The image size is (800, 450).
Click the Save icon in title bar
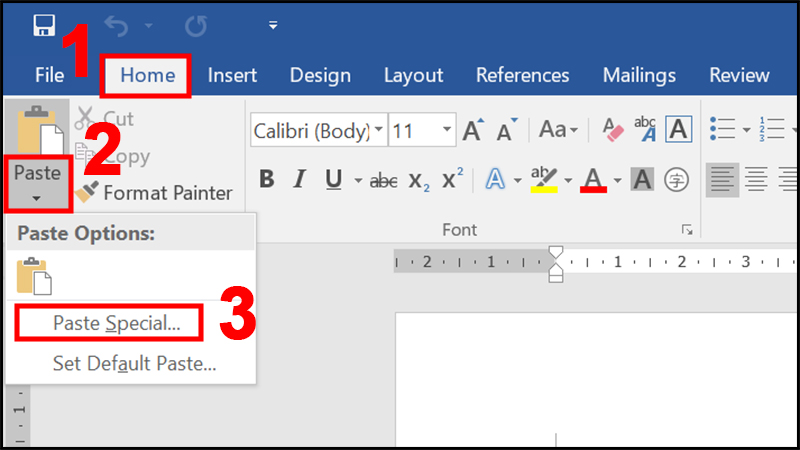[43, 24]
